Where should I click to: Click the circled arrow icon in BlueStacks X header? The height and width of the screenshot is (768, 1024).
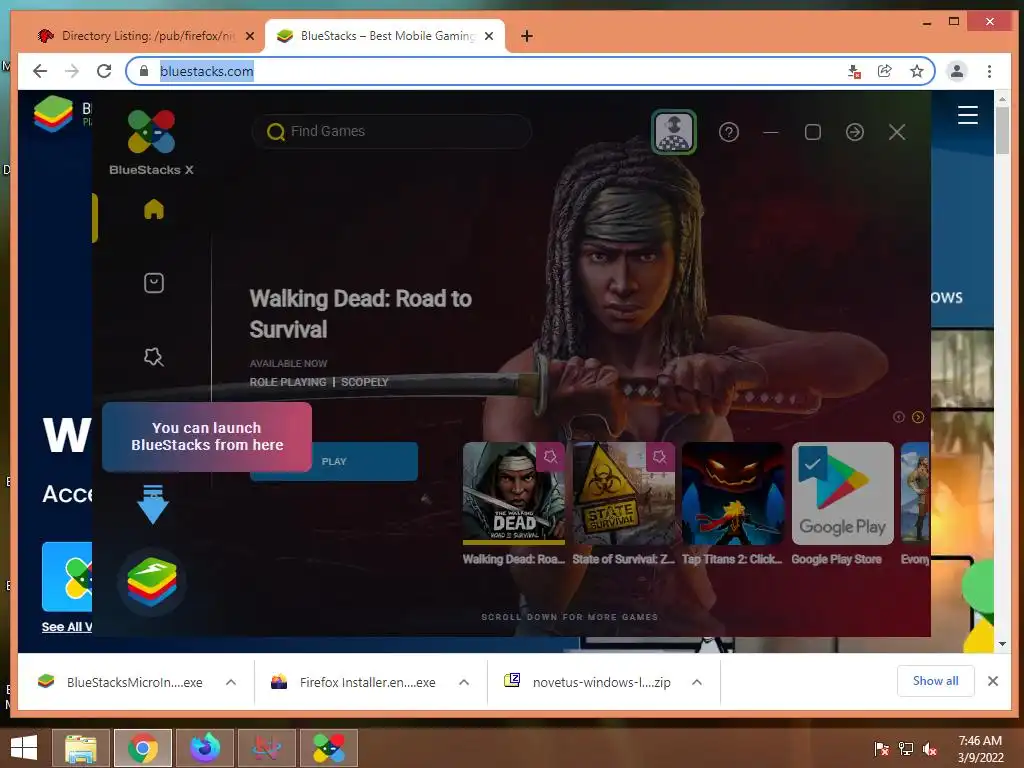(855, 133)
